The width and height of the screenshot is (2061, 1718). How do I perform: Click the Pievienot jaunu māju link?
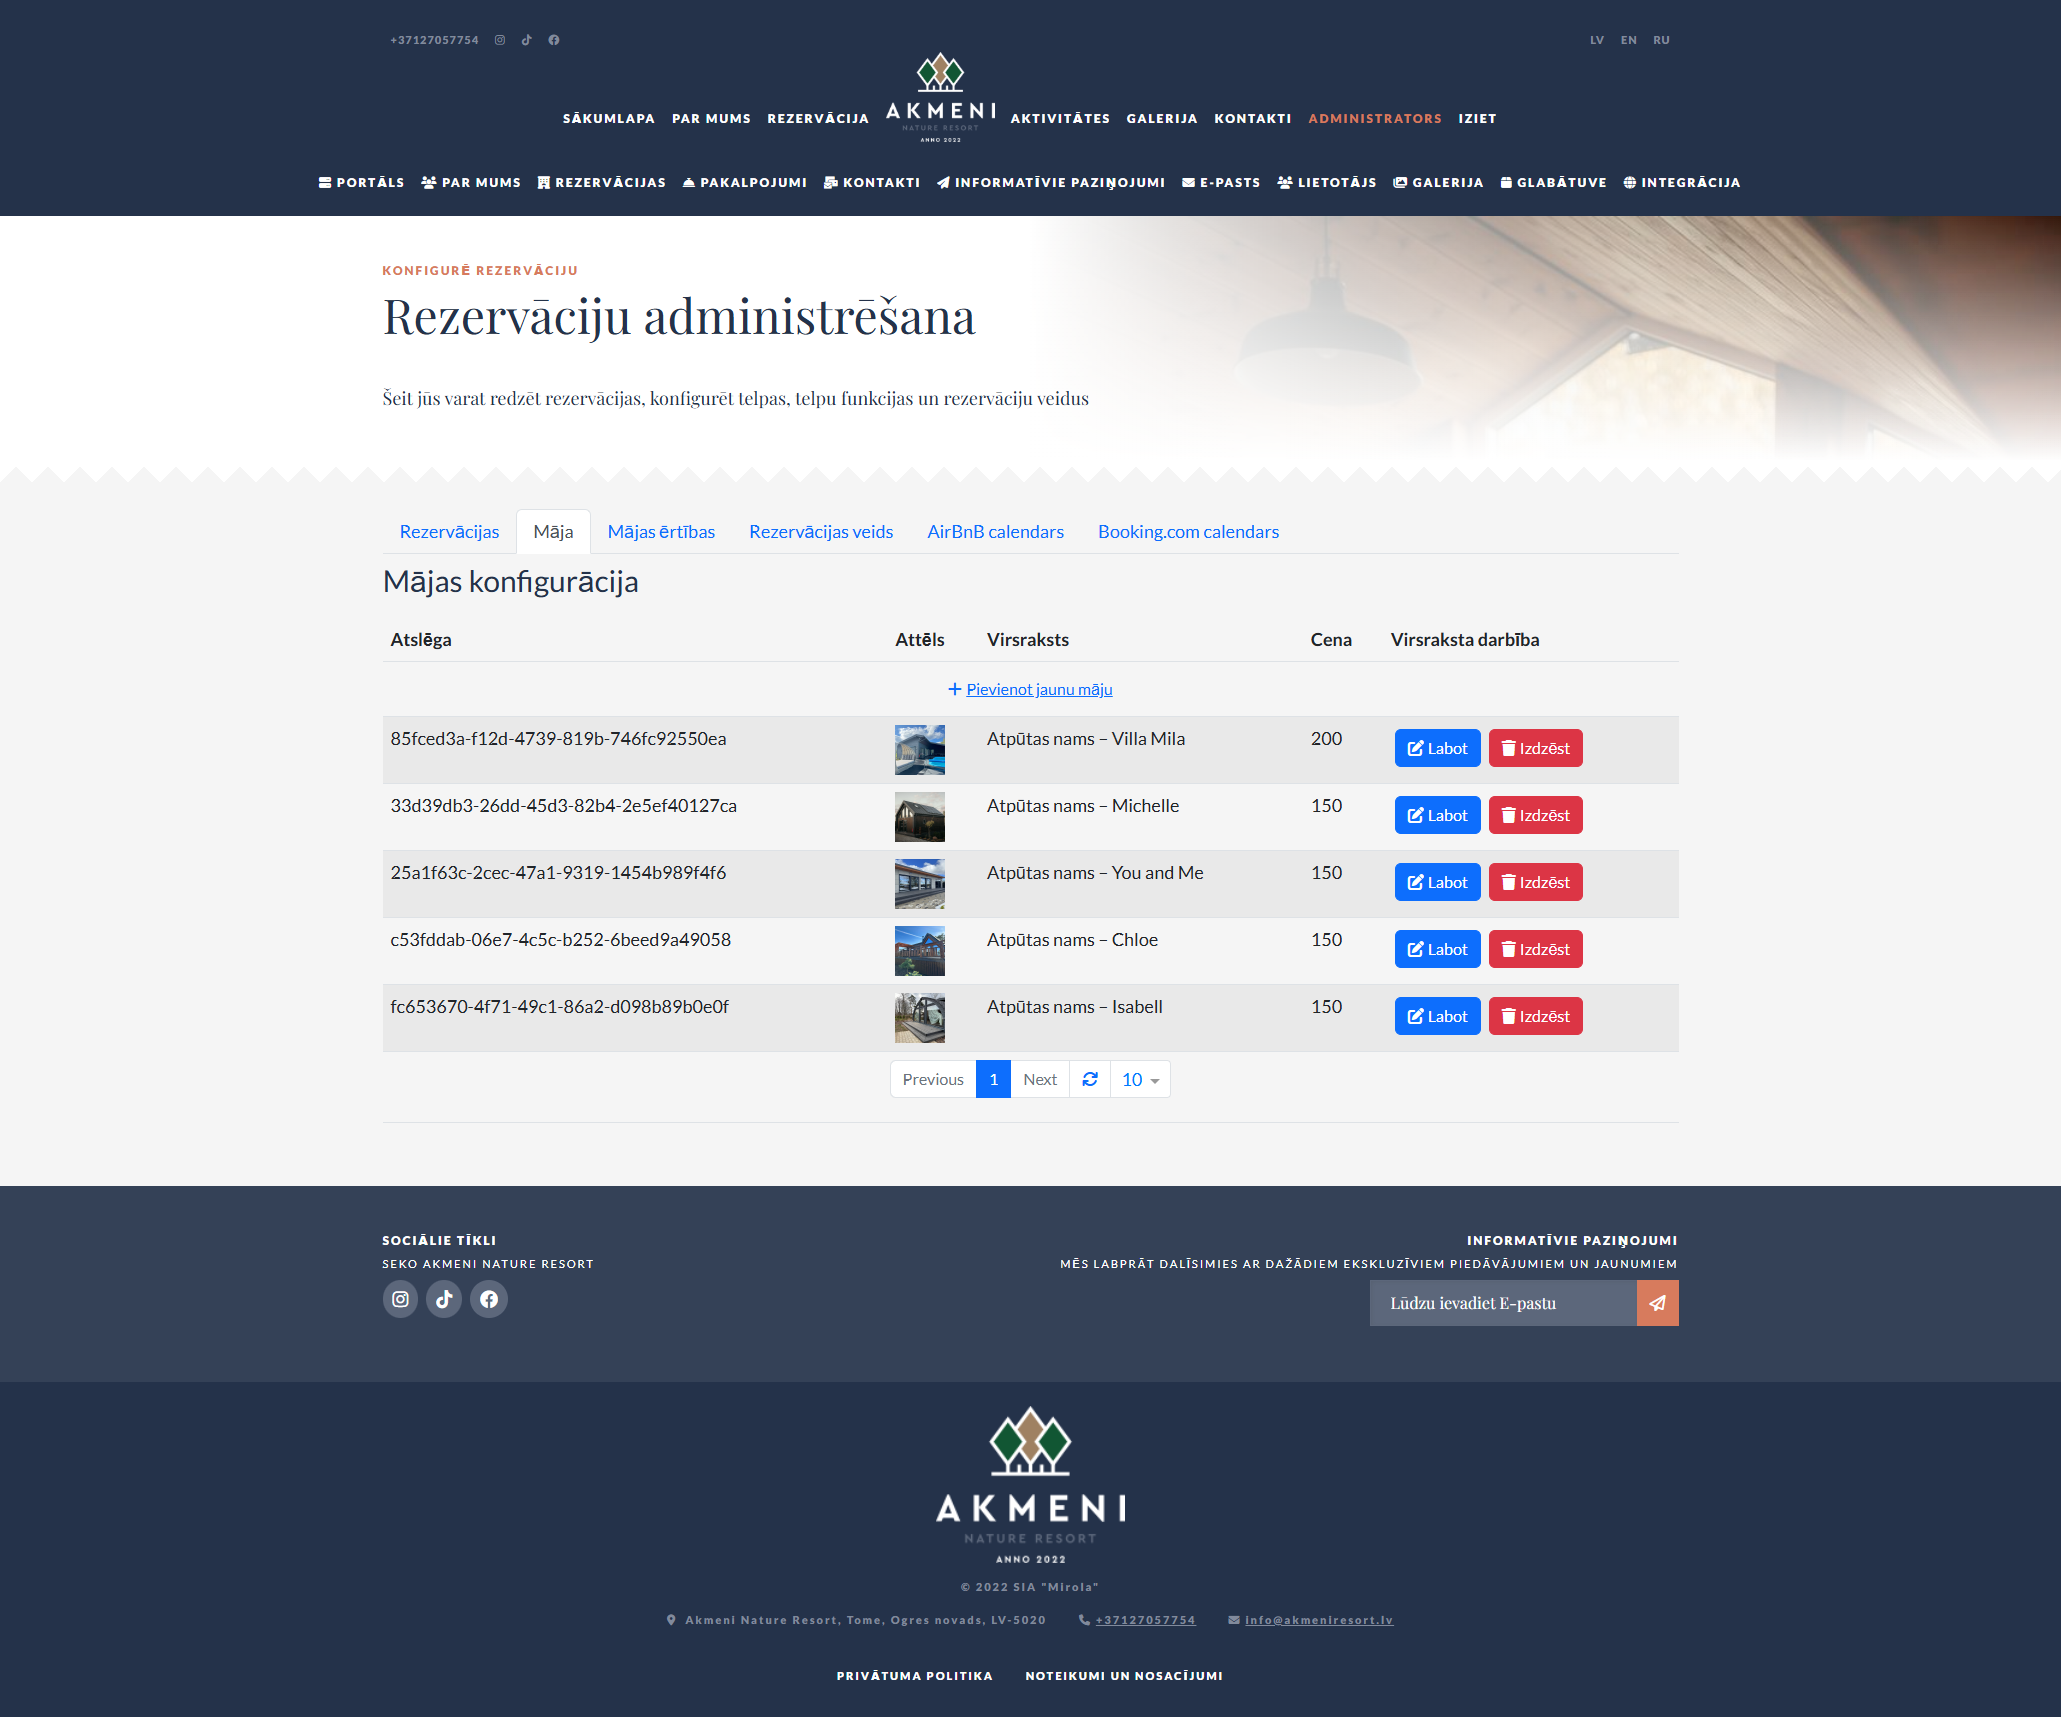(1038, 689)
